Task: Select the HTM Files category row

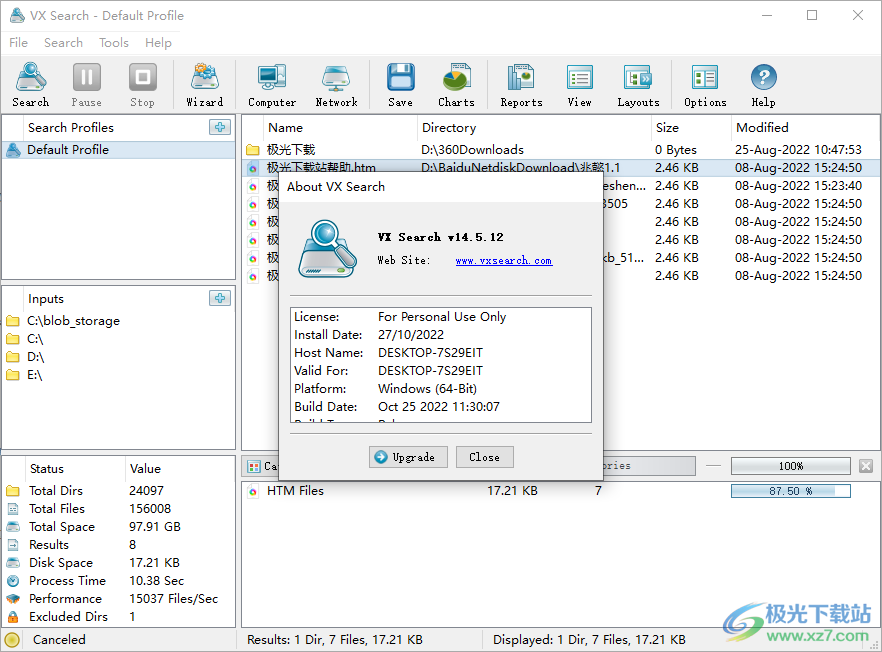Action: (560, 491)
